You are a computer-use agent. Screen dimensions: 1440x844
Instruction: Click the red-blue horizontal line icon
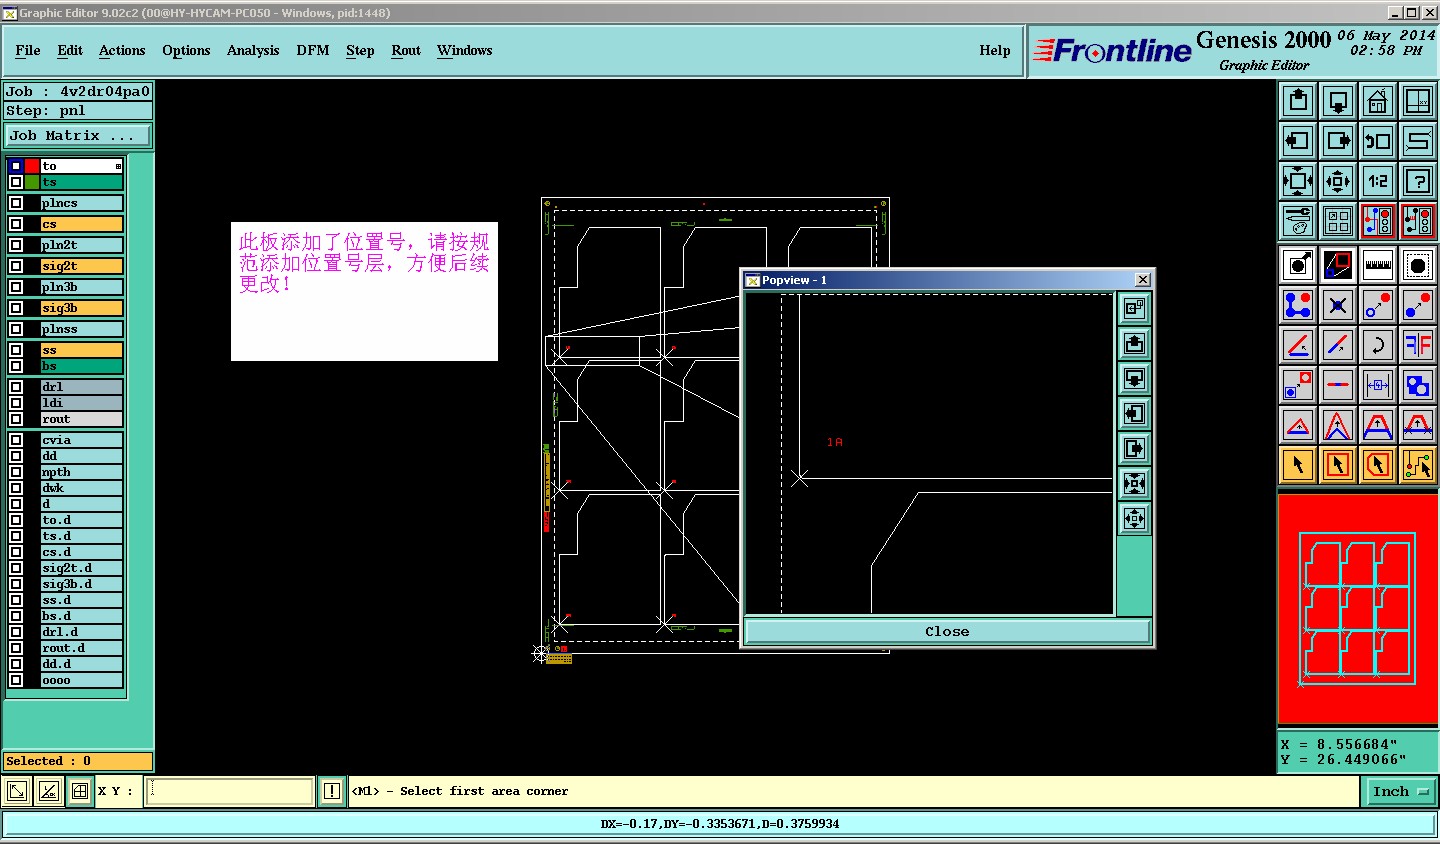point(1338,385)
